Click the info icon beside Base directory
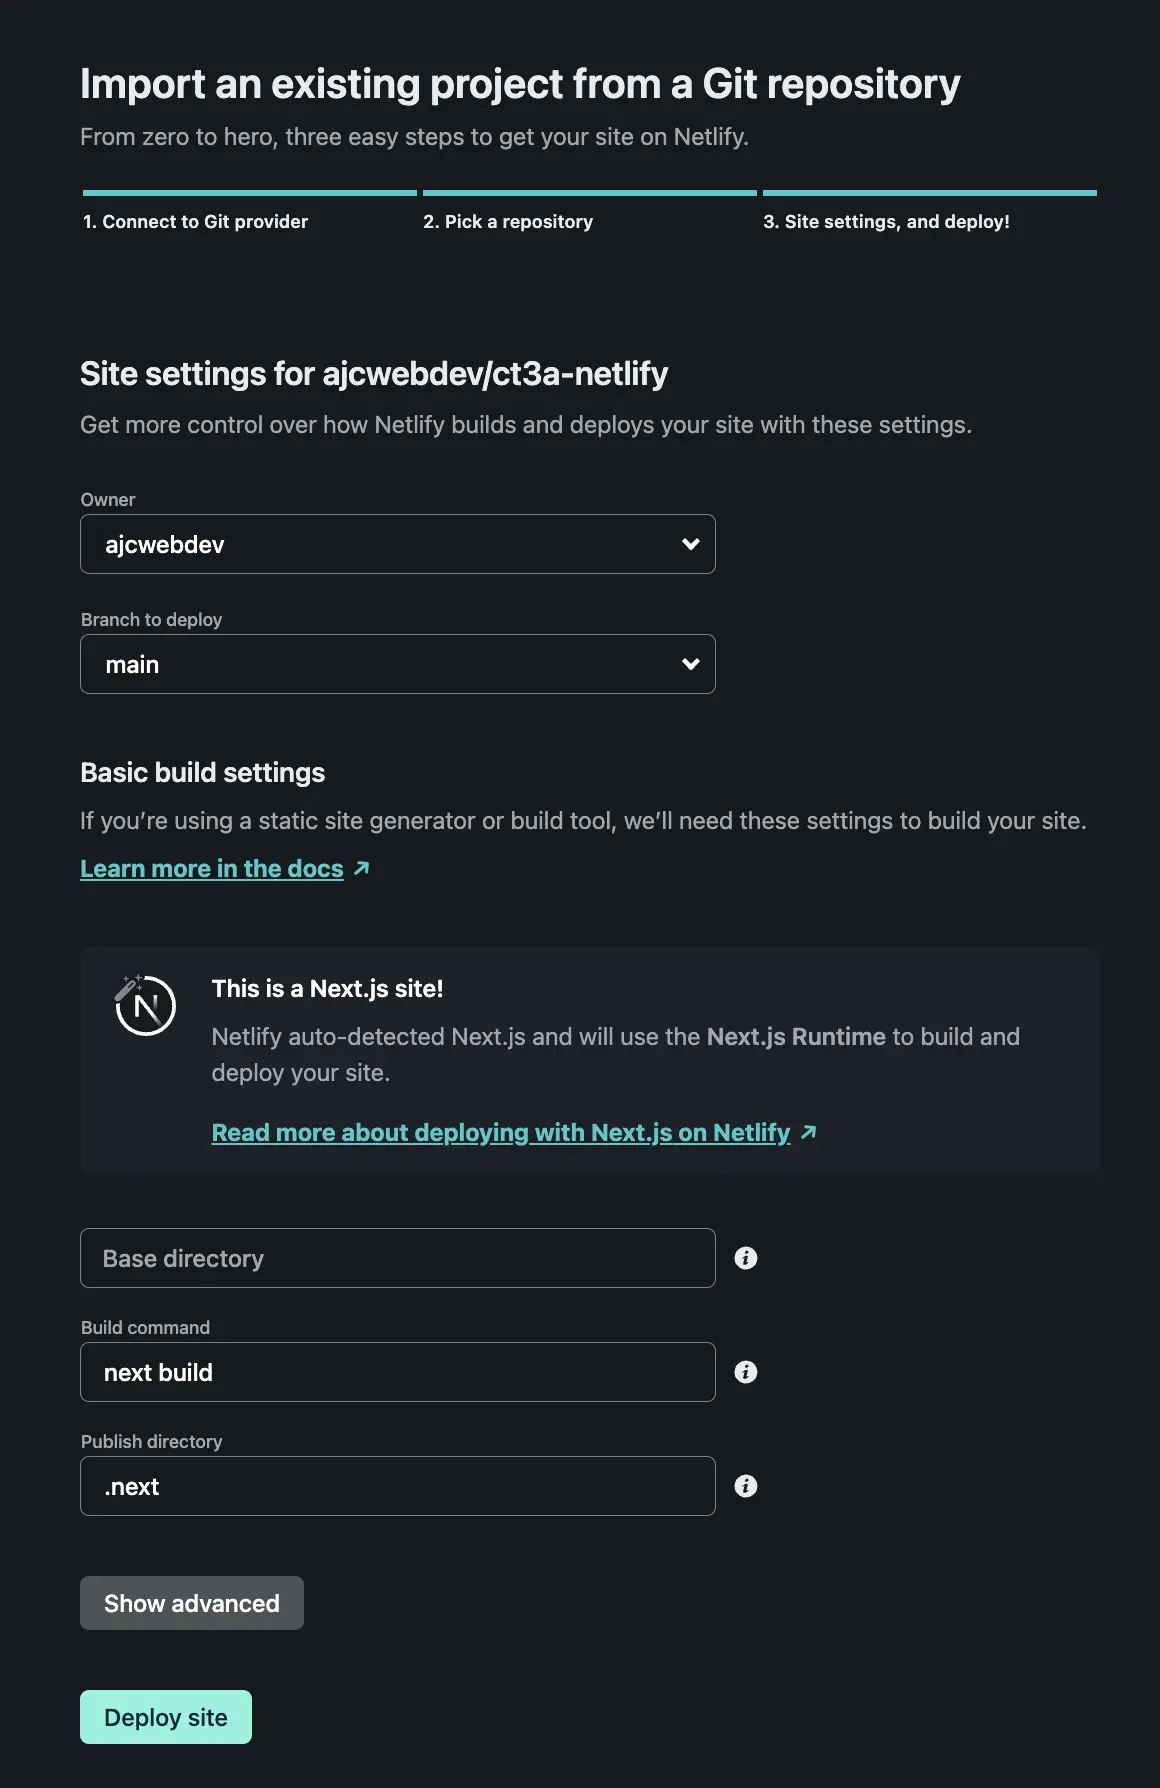This screenshot has height=1788, width=1160. 745,1258
